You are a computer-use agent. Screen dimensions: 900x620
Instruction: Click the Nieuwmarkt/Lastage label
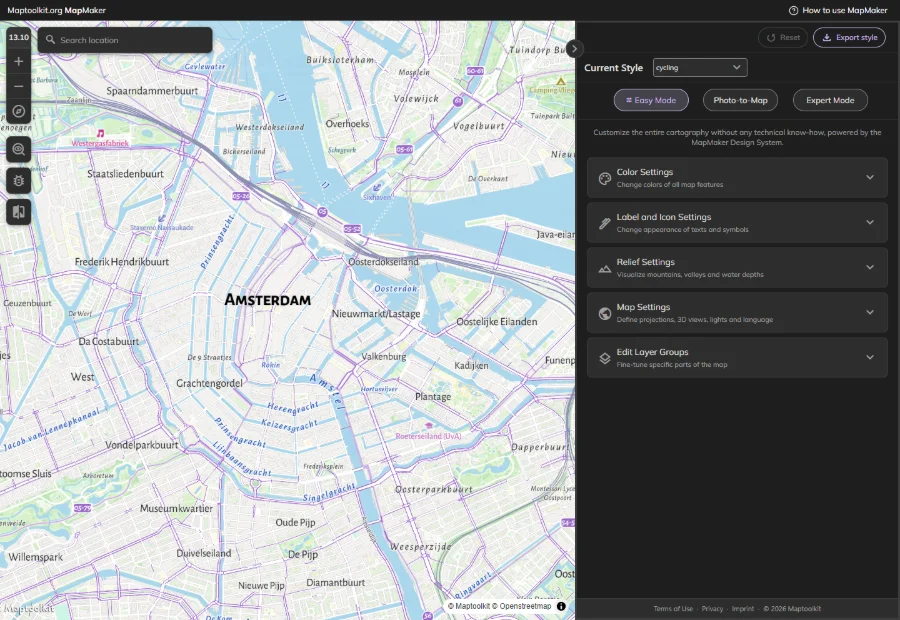click(376, 313)
